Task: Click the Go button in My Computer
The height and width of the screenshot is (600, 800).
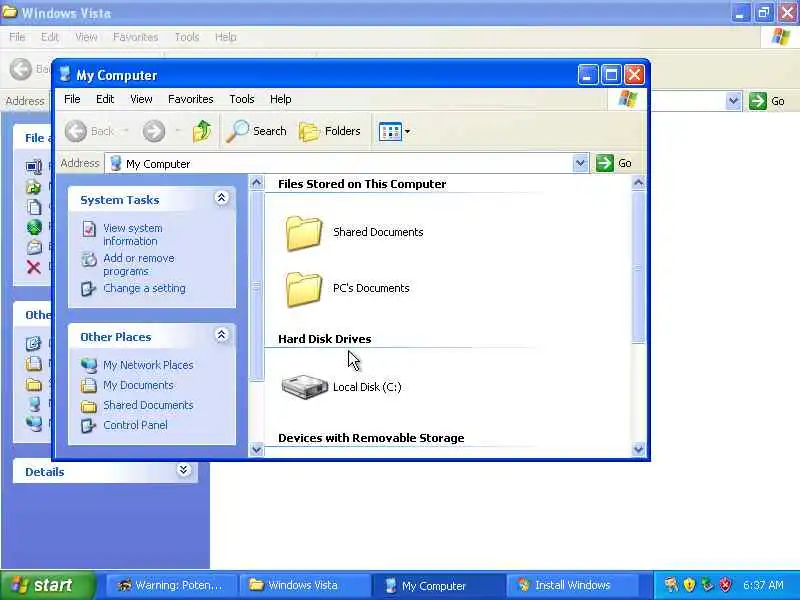Action: 614,163
